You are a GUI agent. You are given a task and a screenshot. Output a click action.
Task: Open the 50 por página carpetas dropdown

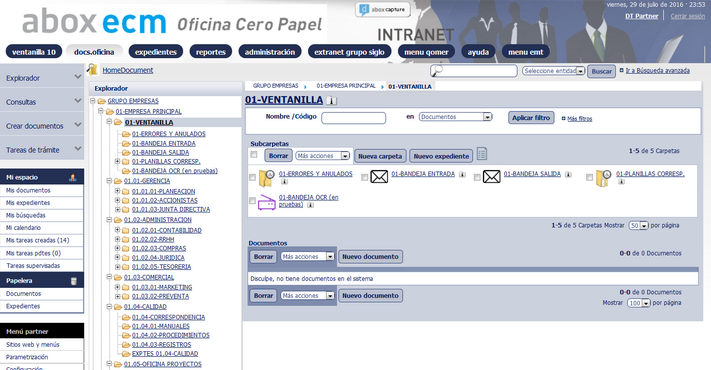tap(638, 225)
